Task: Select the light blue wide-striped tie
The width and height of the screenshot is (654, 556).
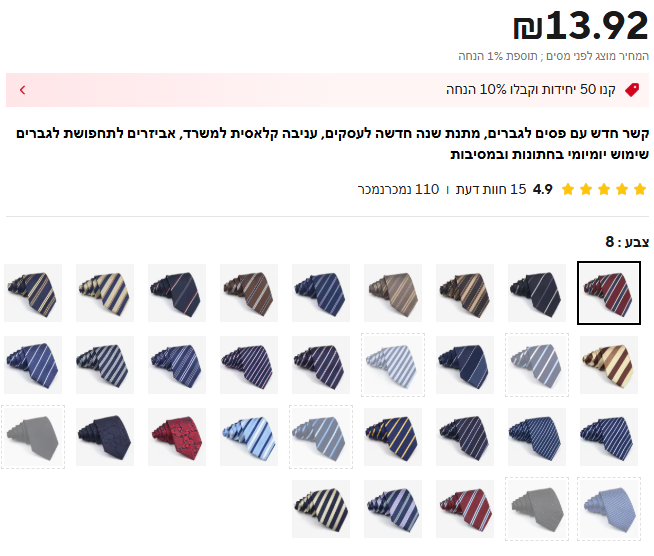Action: point(249,437)
